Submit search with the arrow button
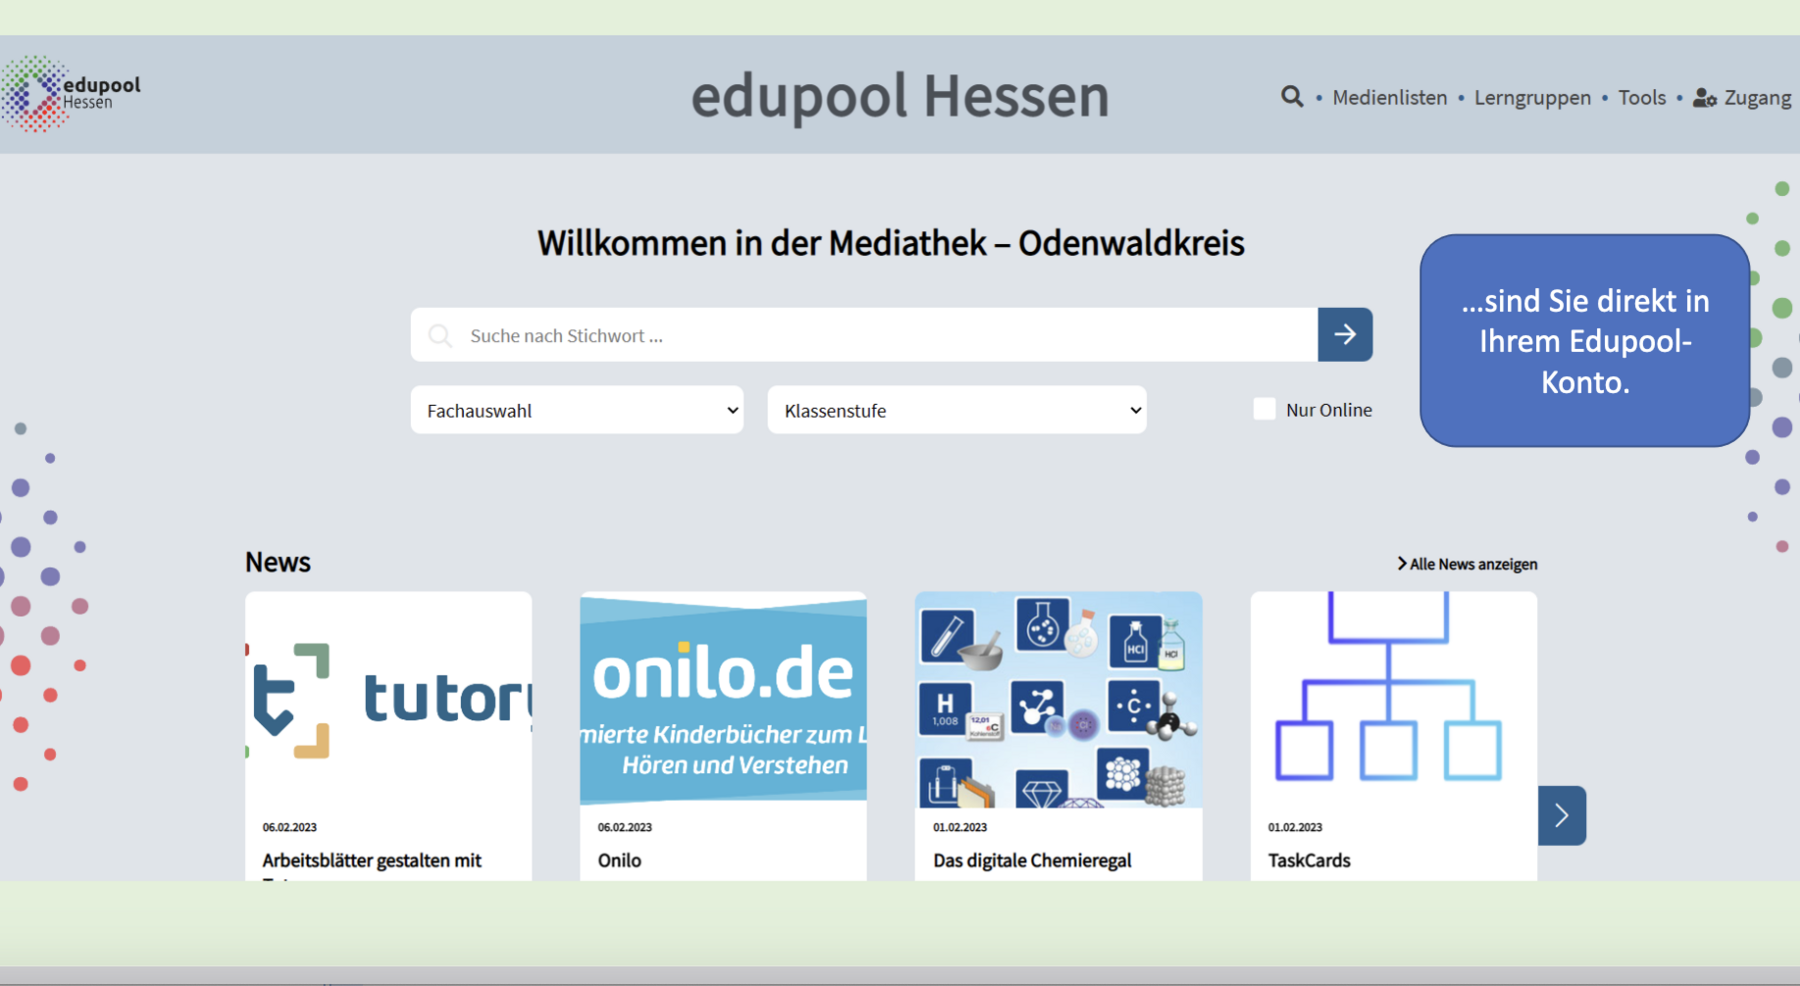 pos(1345,335)
